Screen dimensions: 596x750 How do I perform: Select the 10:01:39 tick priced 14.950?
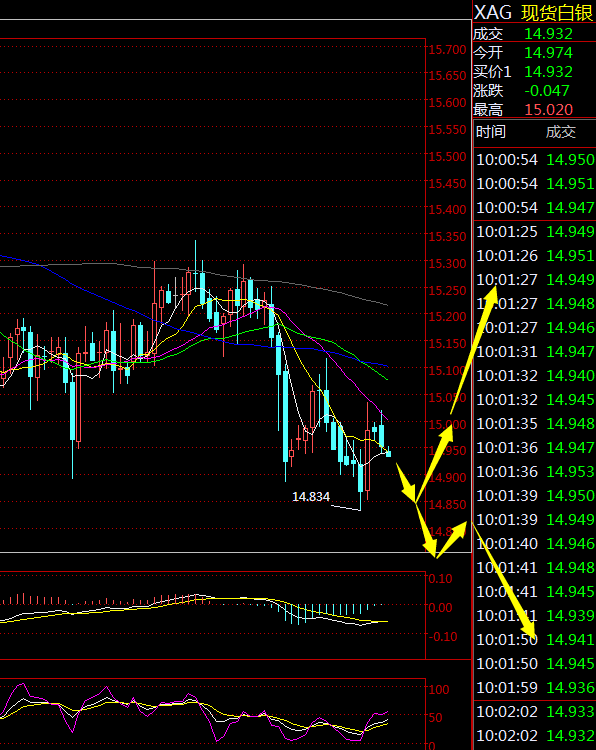[x=535, y=496]
